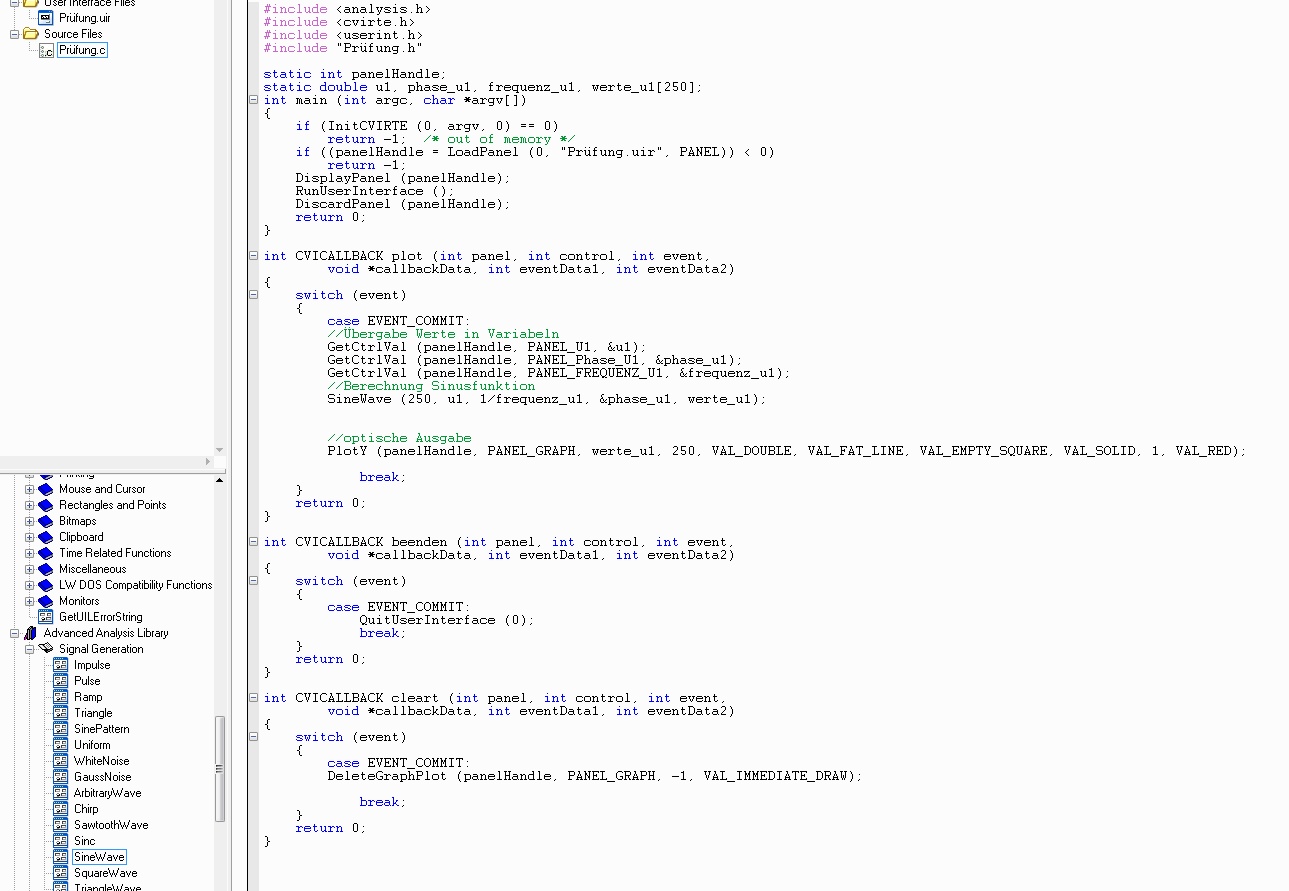Click the Advanced Analysis Library icon
The height and width of the screenshot is (891, 1289).
click(30, 633)
